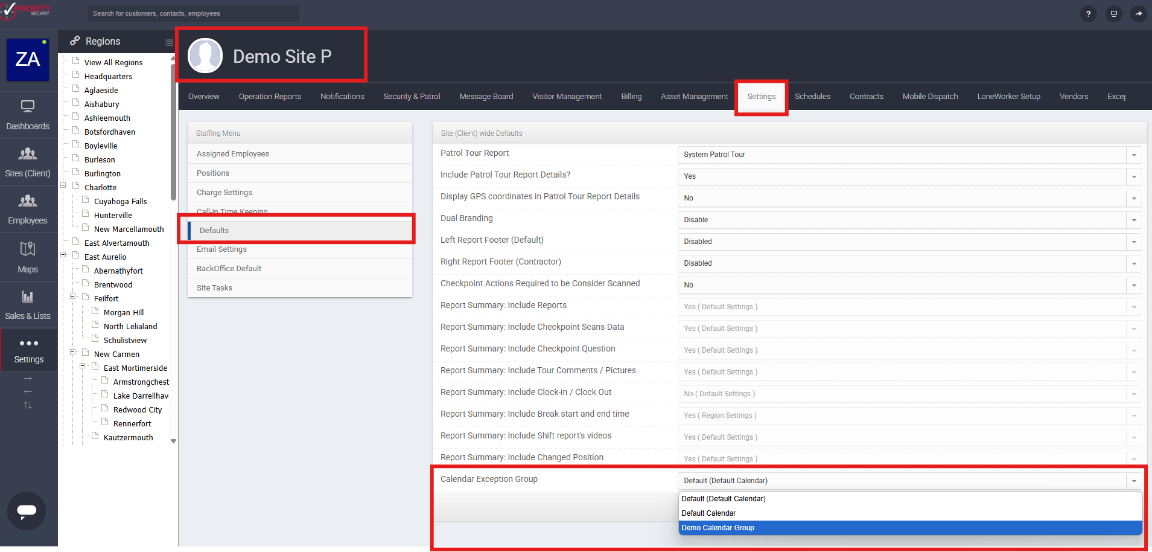Switch to the Overview tab

coord(204,96)
